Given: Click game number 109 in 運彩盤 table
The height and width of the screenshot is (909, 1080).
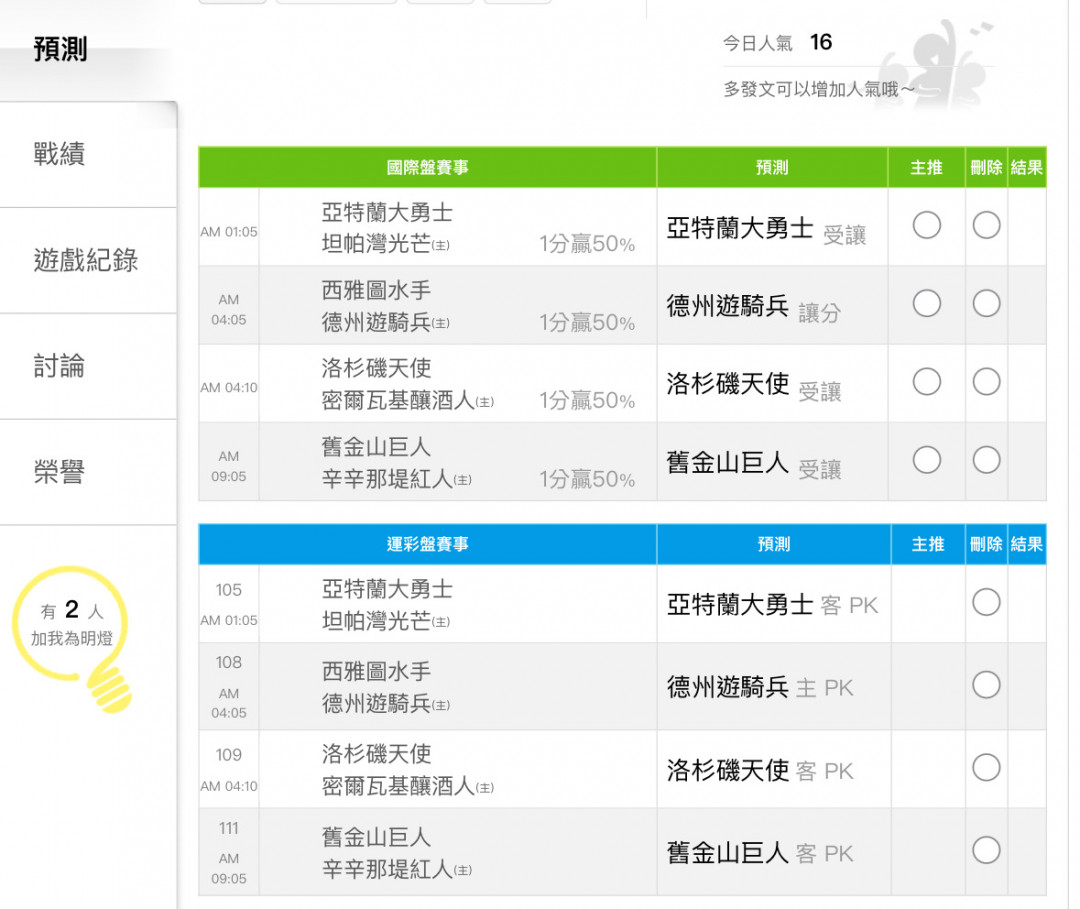Looking at the screenshot, I should [x=229, y=755].
